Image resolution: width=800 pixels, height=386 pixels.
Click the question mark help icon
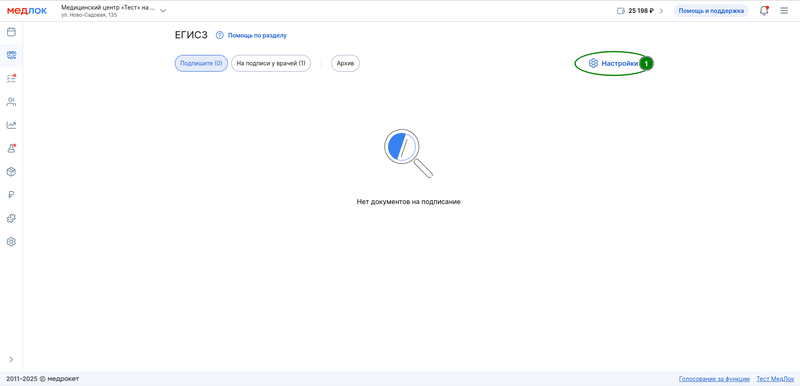point(220,35)
